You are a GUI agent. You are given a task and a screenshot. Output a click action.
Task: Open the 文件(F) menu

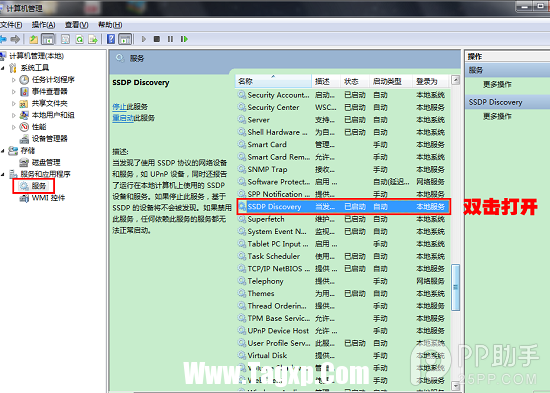(x=11, y=25)
